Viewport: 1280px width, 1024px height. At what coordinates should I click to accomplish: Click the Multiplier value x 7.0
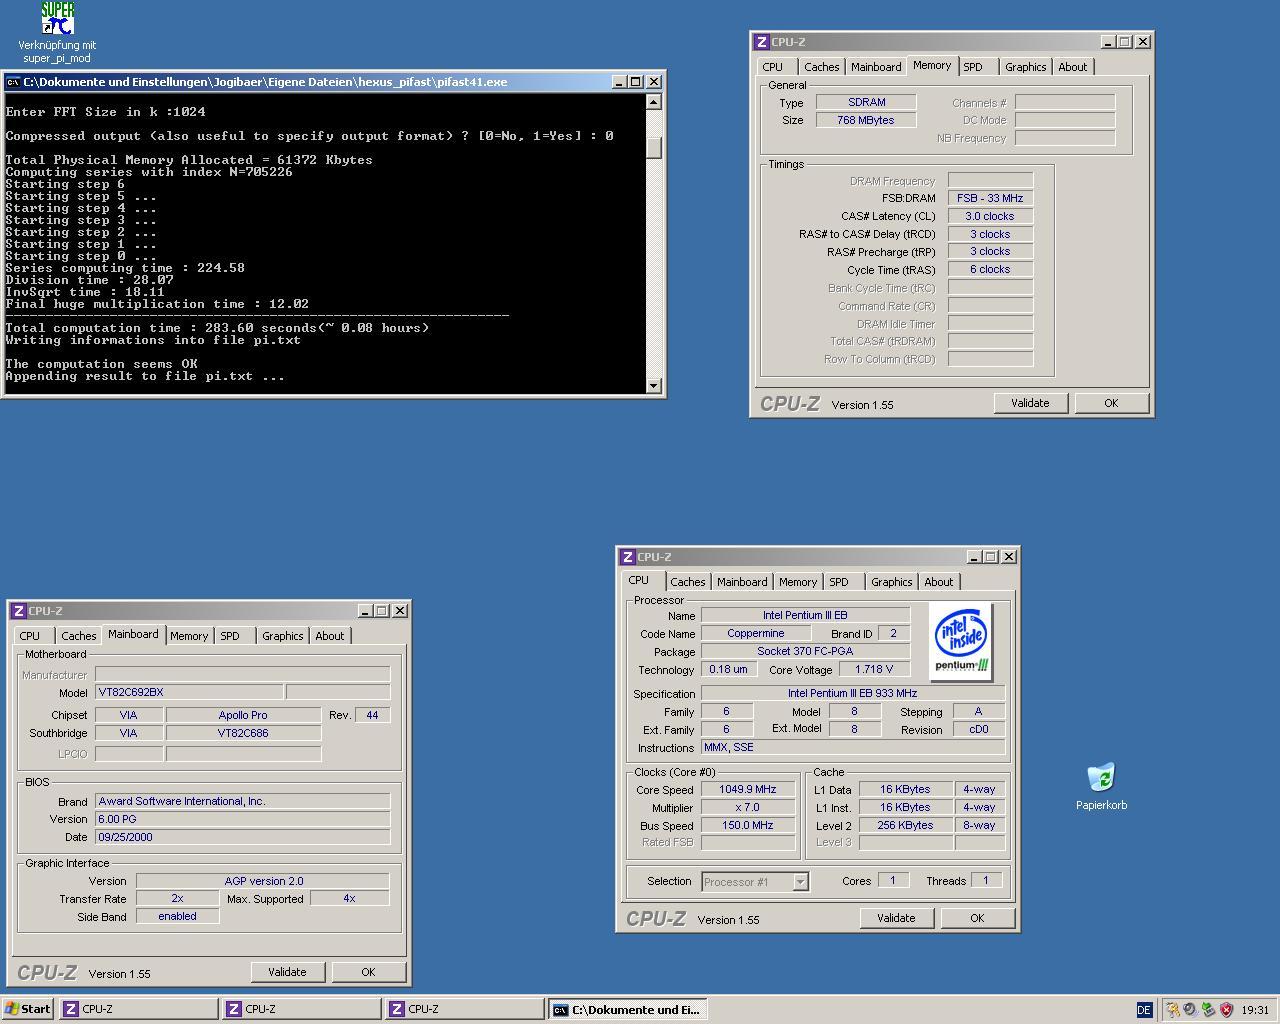tap(748, 807)
